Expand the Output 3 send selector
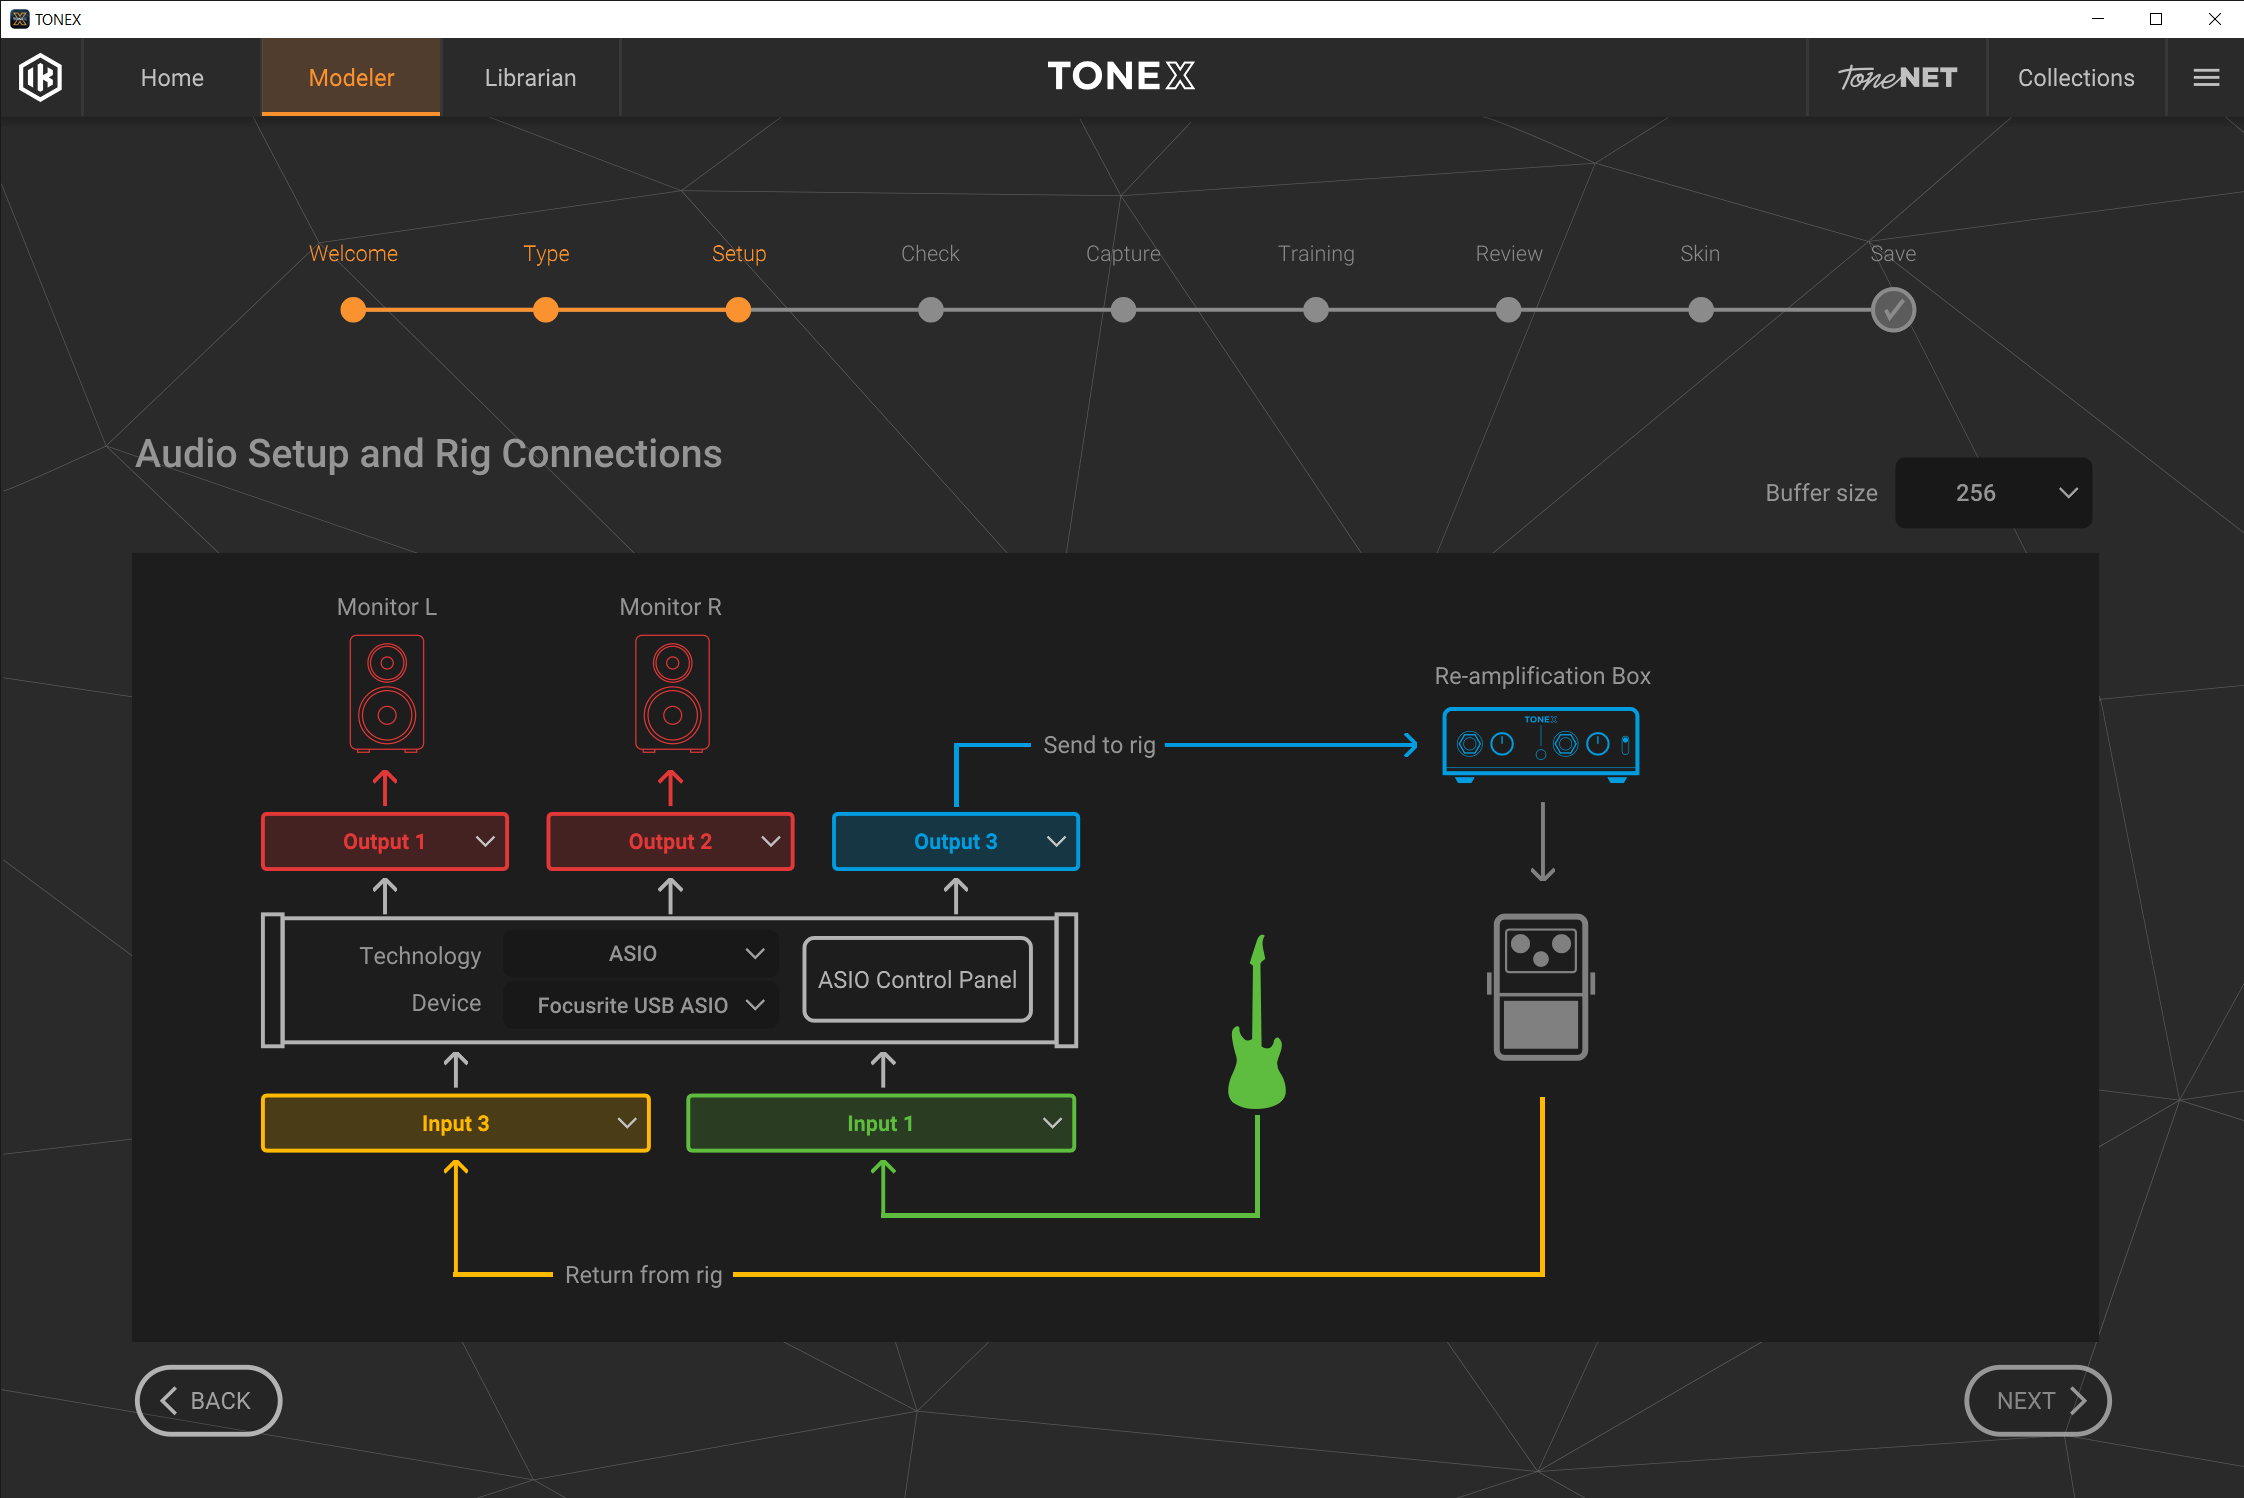Image resolution: width=2244 pixels, height=1498 pixels. tap(956, 842)
